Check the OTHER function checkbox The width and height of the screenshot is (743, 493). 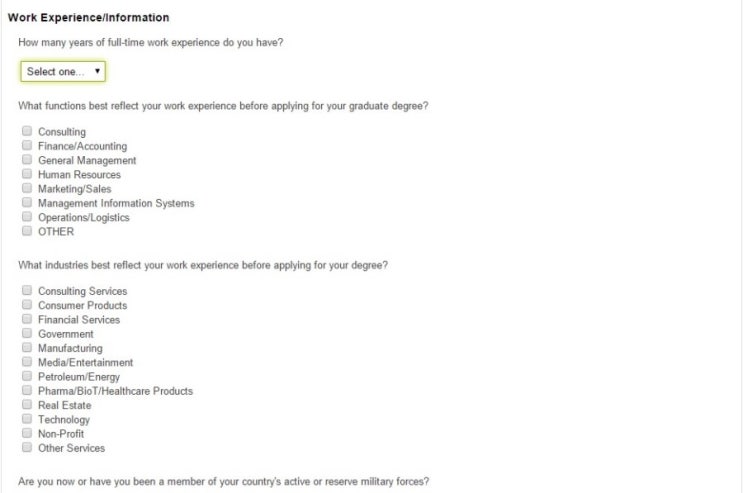(x=27, y=231)
